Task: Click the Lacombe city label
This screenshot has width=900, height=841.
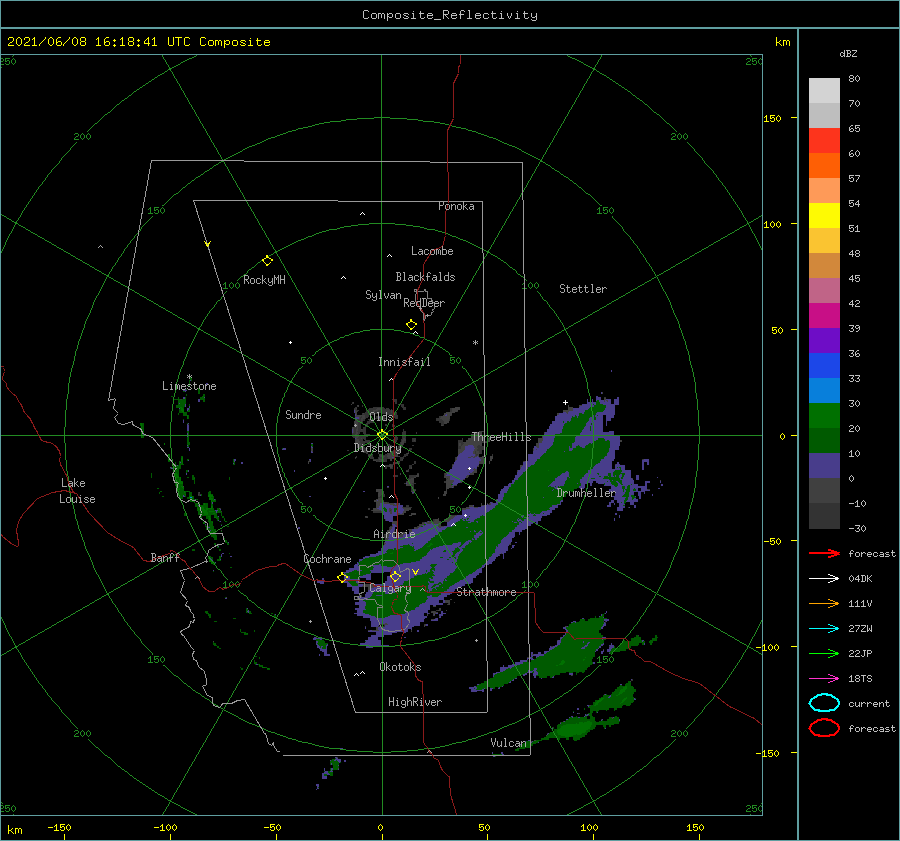Action: click(x=432, y=251)
